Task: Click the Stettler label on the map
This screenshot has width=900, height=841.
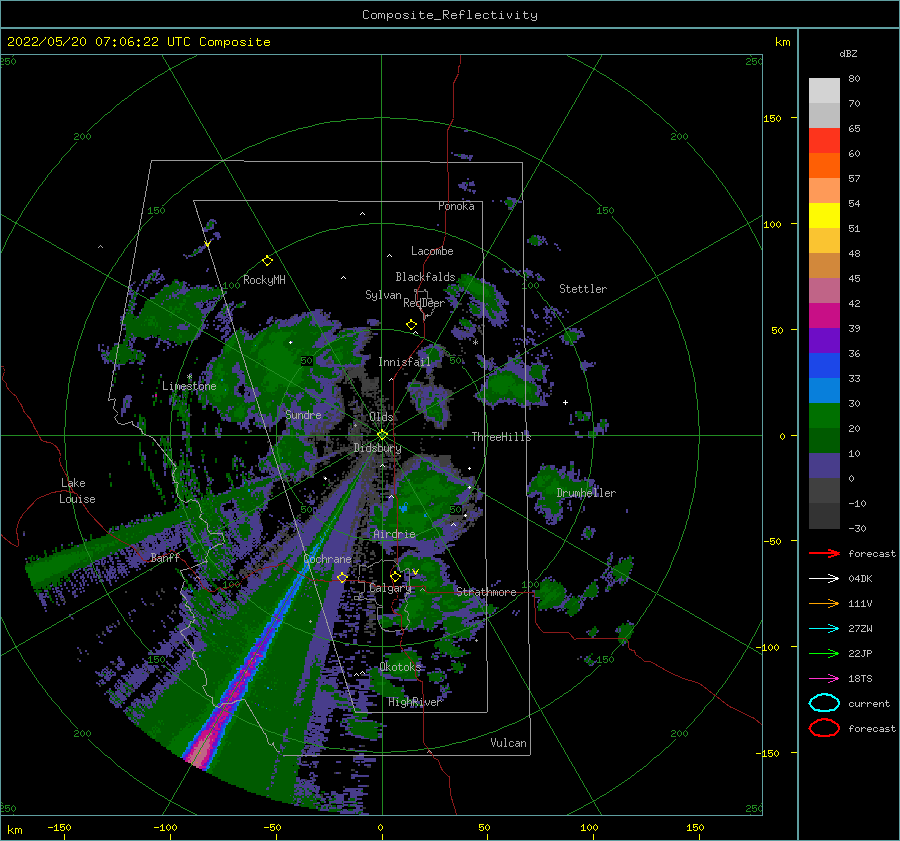Action: coord(583,289)
